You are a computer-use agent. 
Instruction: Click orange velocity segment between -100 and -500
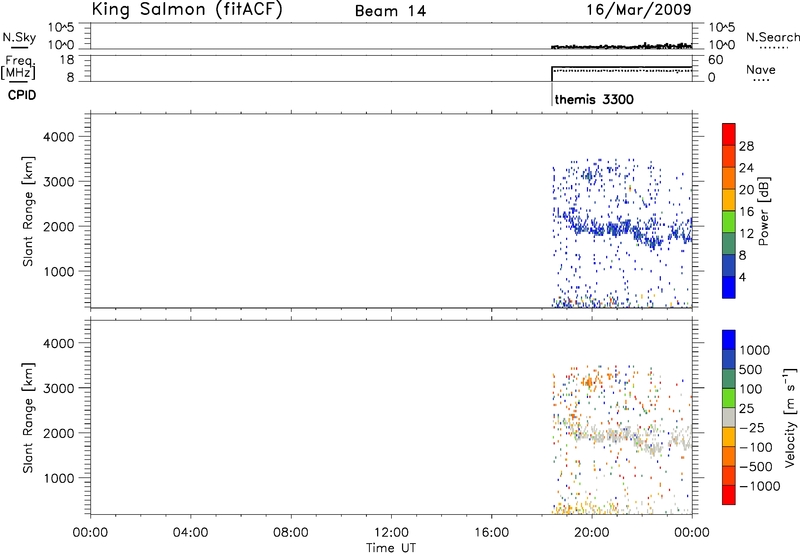pos(729,456)
